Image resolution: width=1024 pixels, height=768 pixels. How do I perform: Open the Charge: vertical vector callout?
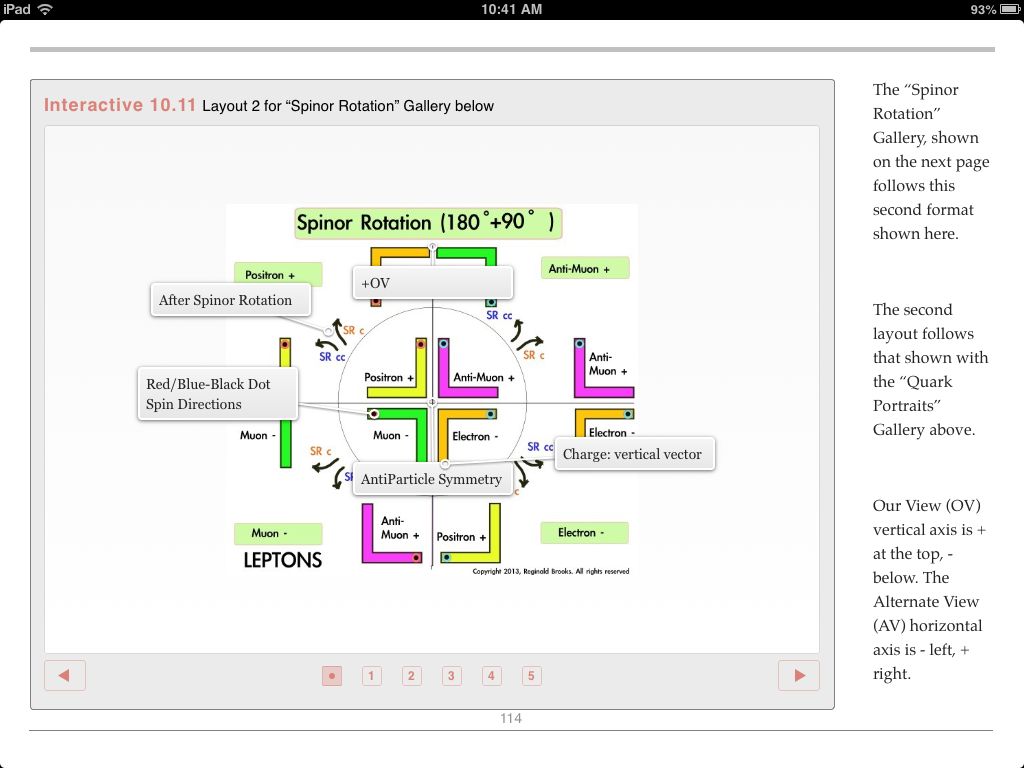634,454
